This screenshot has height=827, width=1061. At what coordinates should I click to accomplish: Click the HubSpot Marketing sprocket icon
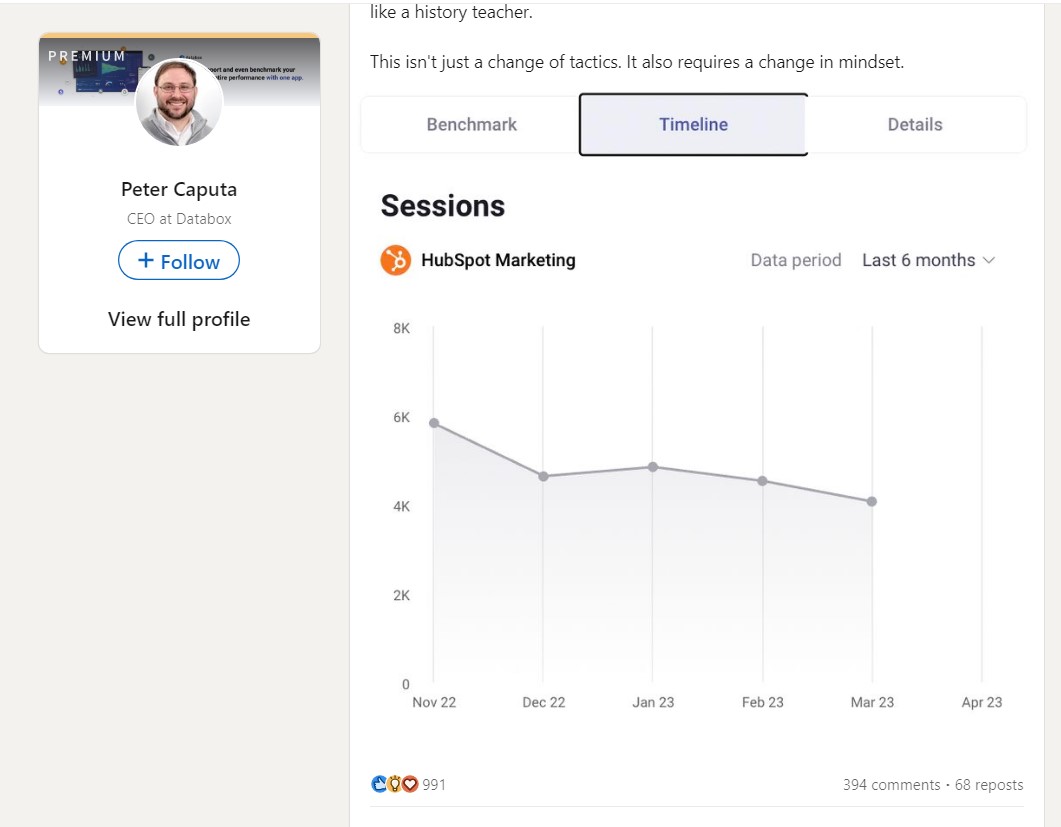pos(396,259)
